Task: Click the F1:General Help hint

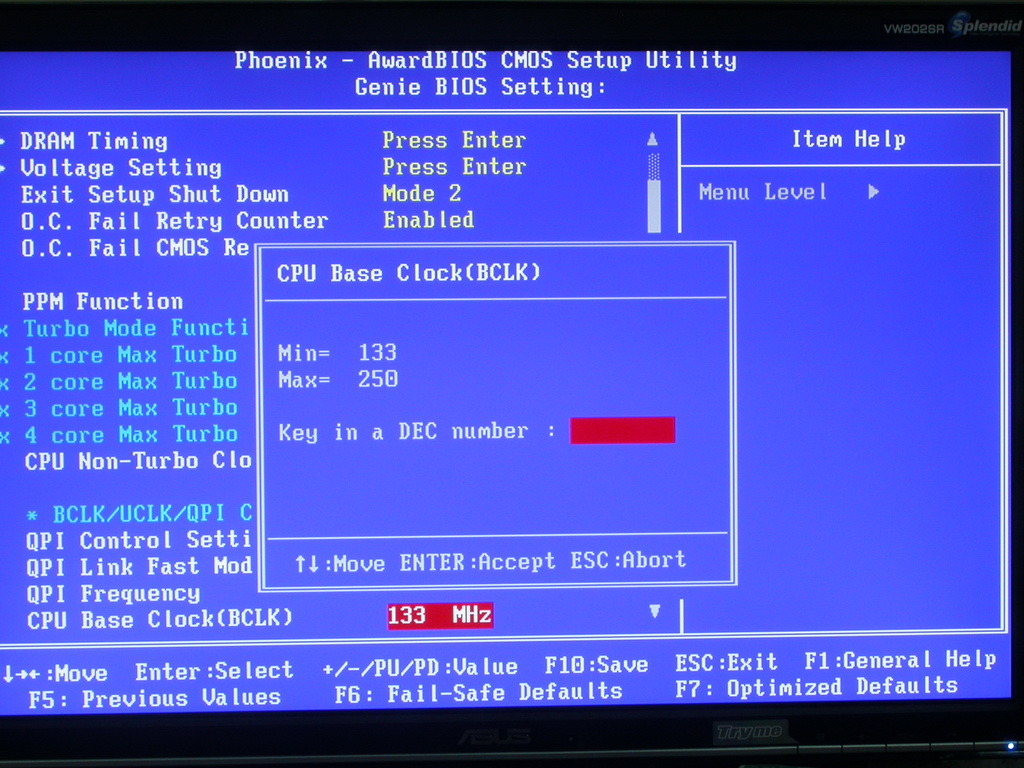Action: tap(901, 661)
